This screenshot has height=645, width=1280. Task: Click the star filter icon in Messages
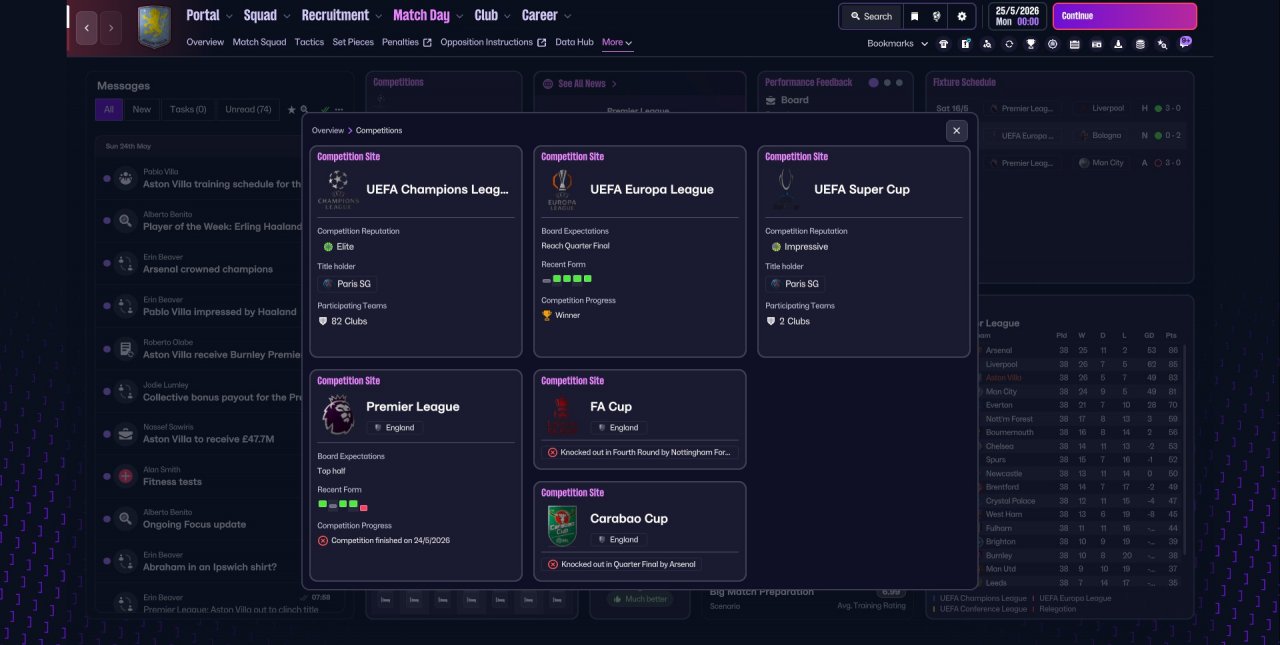click(x=291, y=109)
